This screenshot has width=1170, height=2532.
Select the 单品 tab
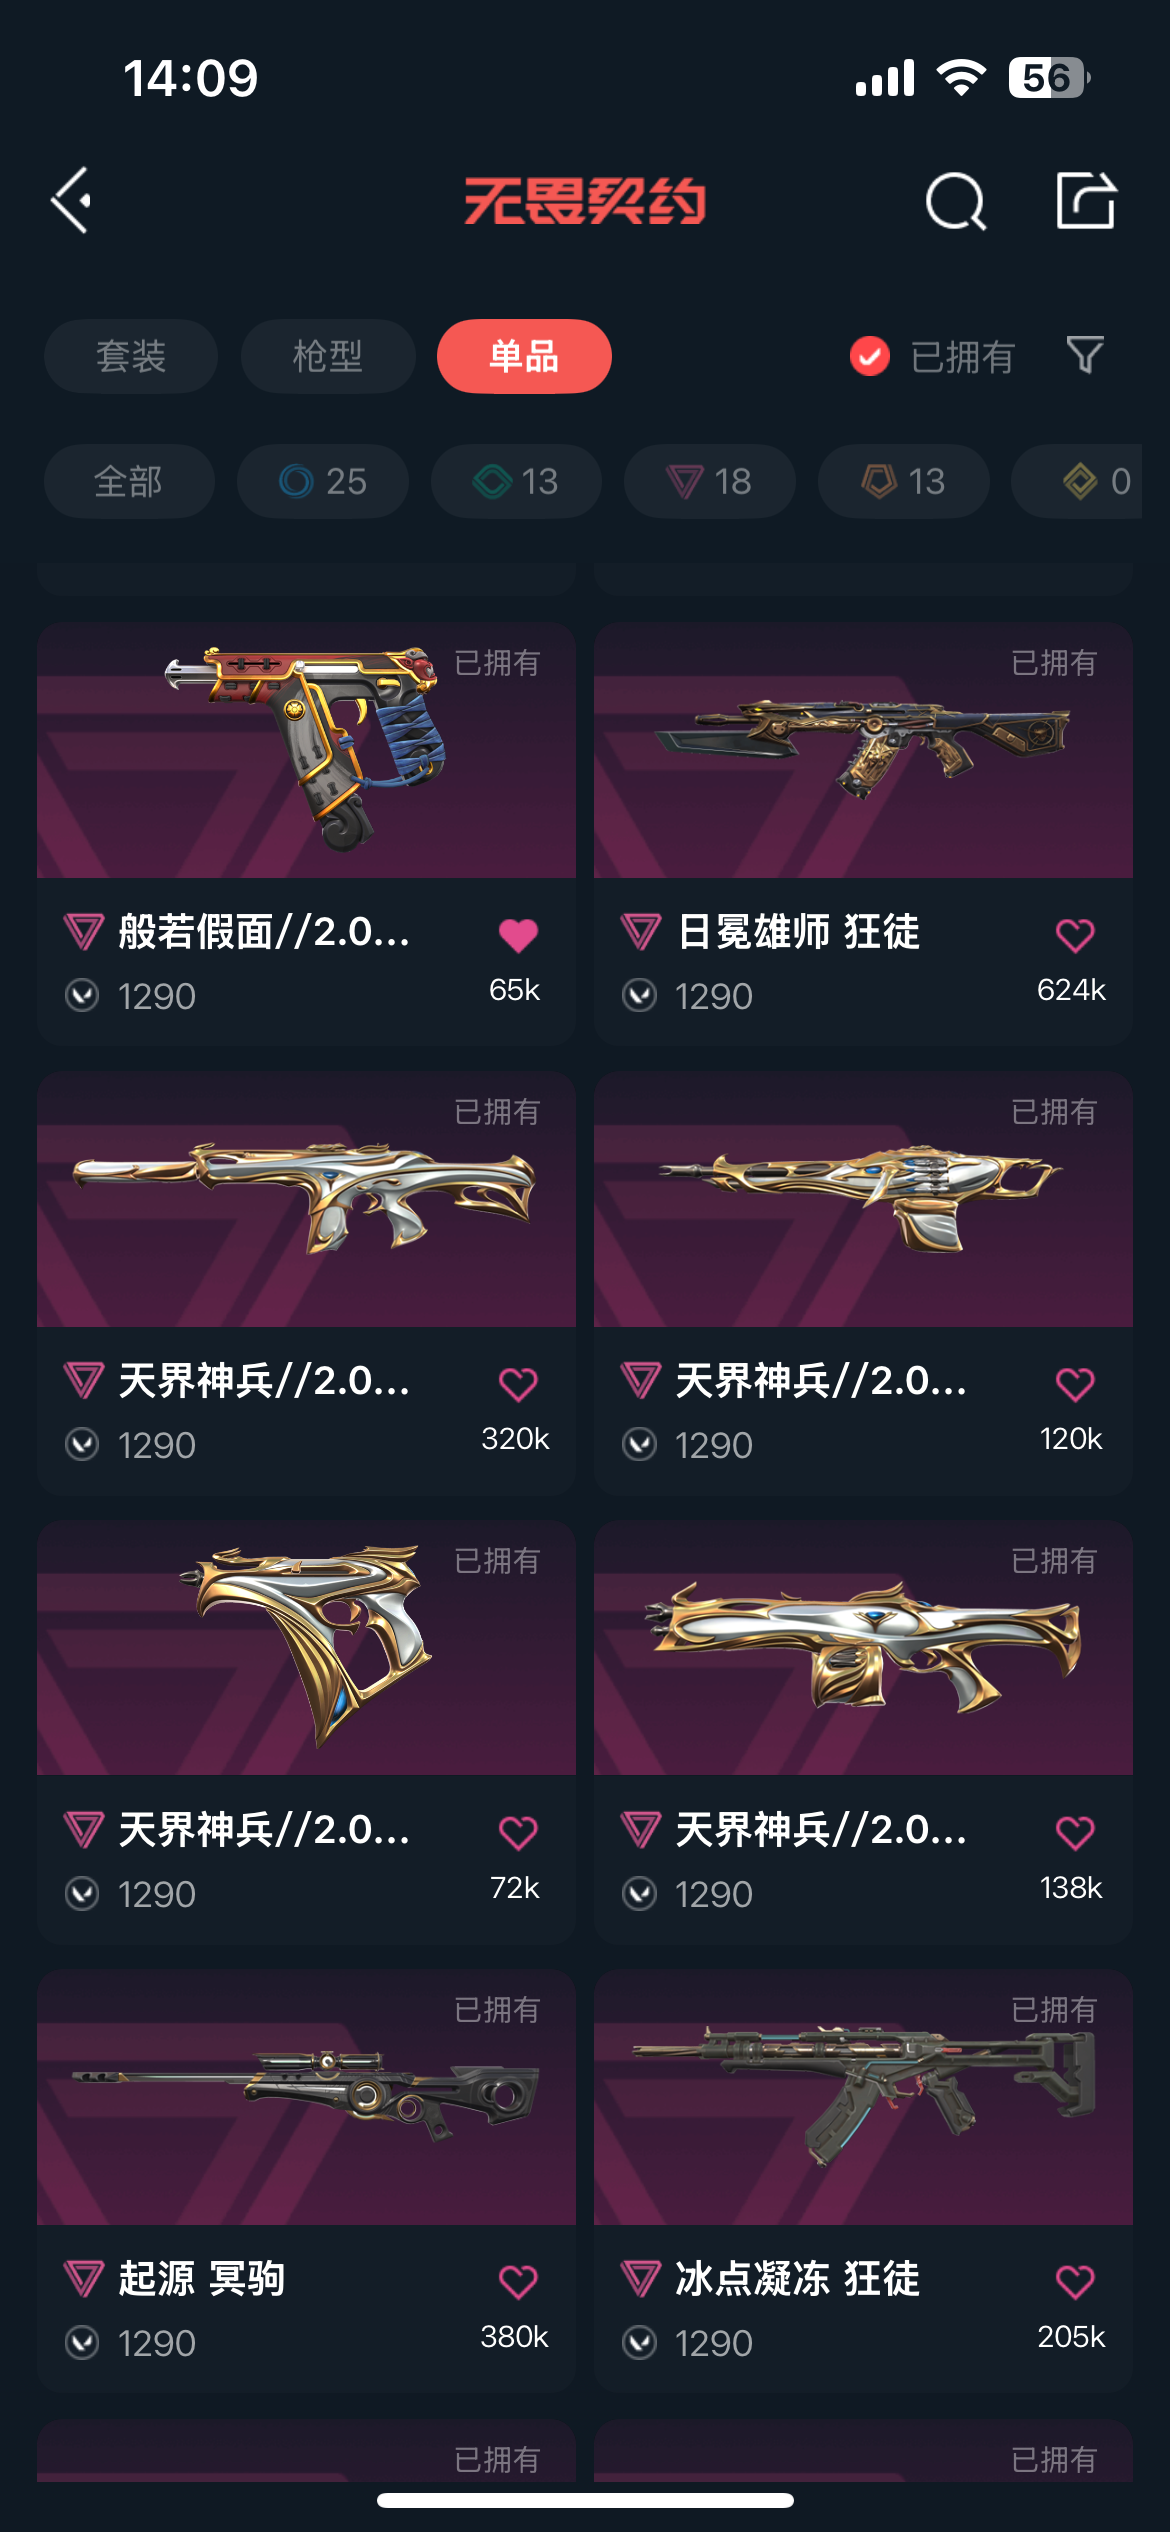(524, 356)
